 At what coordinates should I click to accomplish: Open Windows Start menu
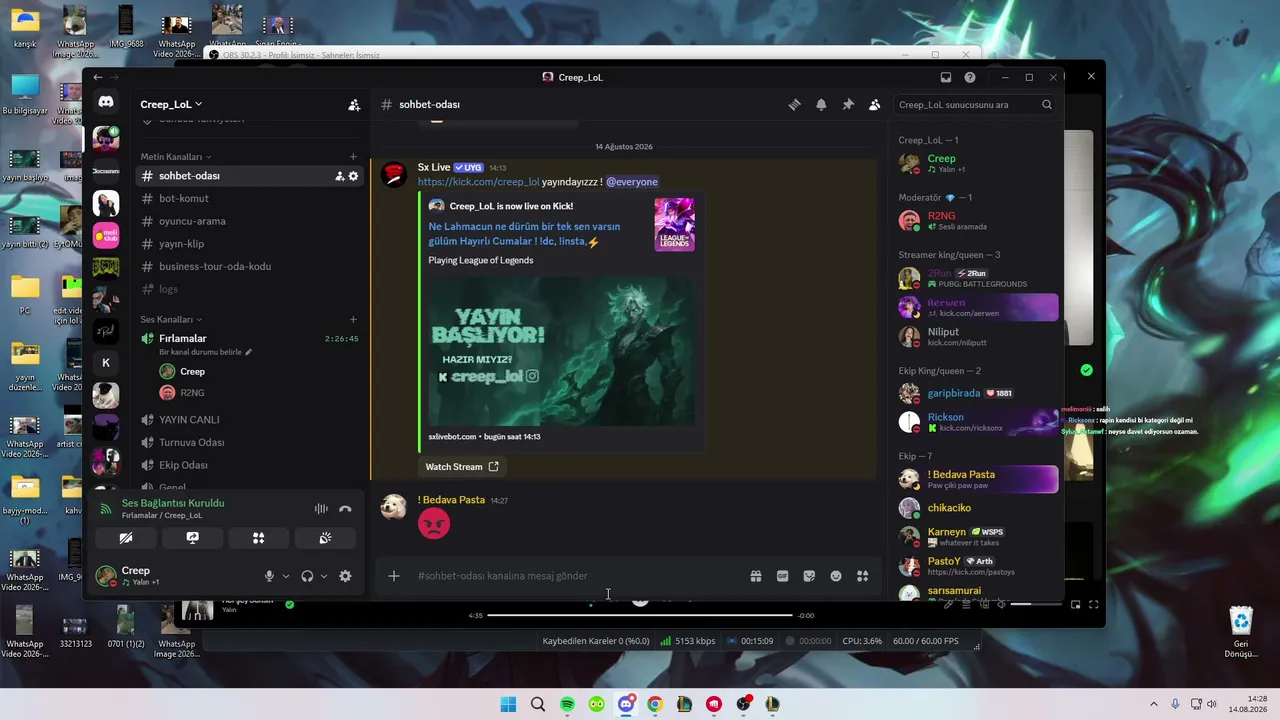(x=508, y=704)
